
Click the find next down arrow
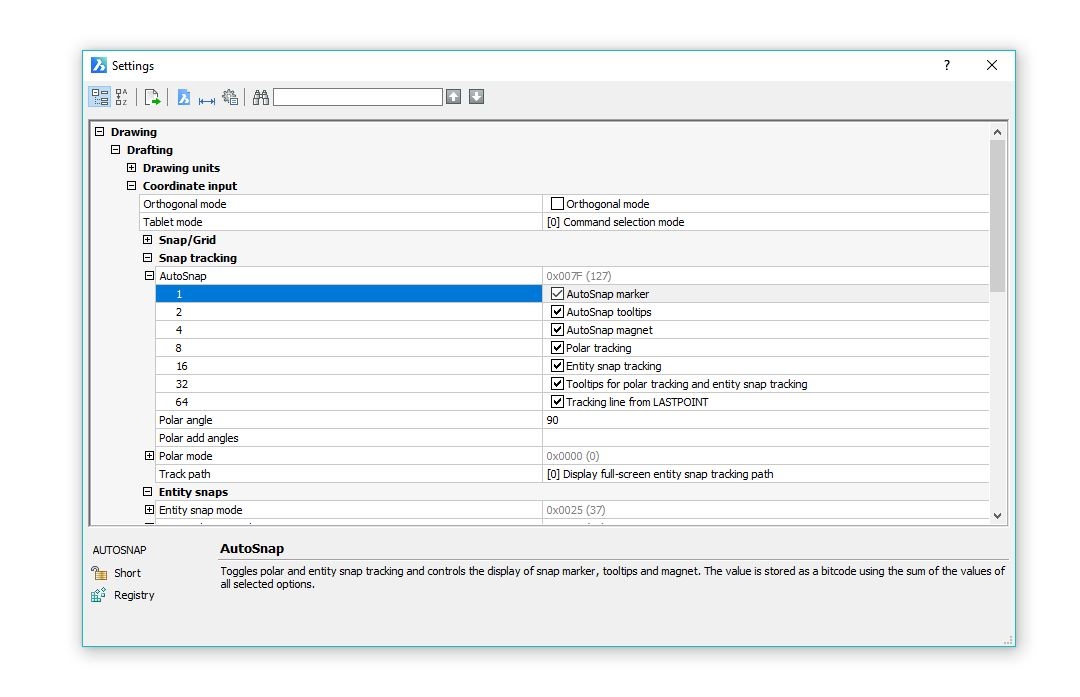click(477, 96)
